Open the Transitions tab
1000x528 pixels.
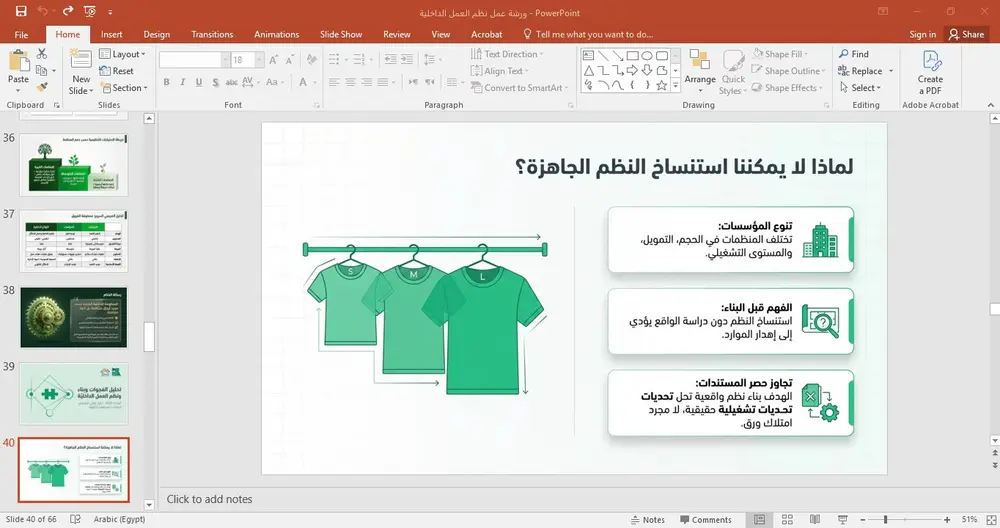click(x=212, y=34)
